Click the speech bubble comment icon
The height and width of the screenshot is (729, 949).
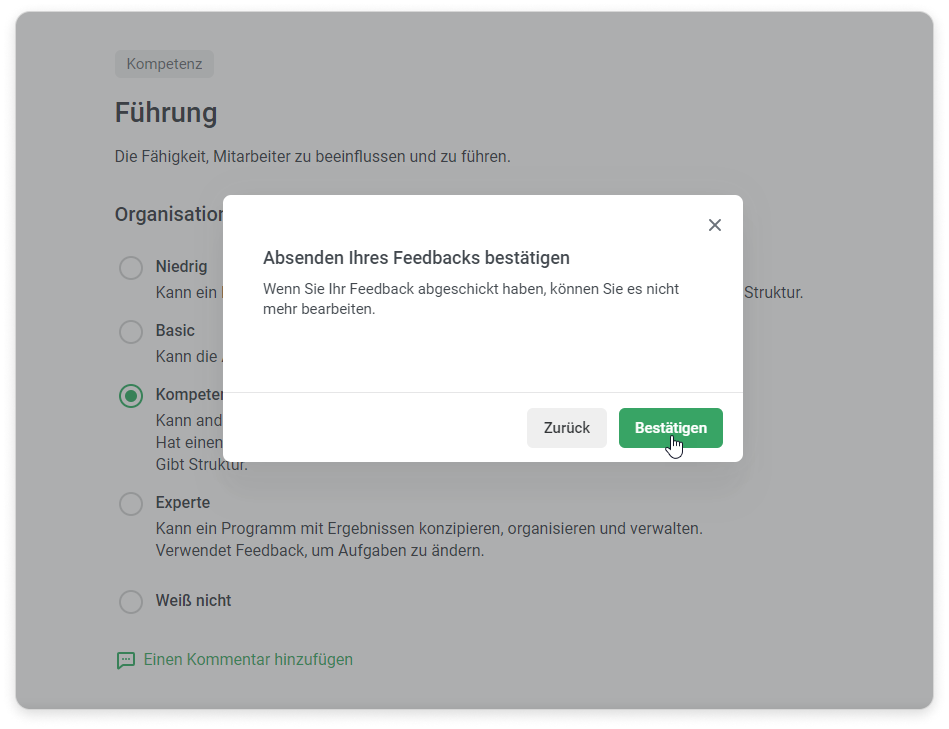[125, 660]
